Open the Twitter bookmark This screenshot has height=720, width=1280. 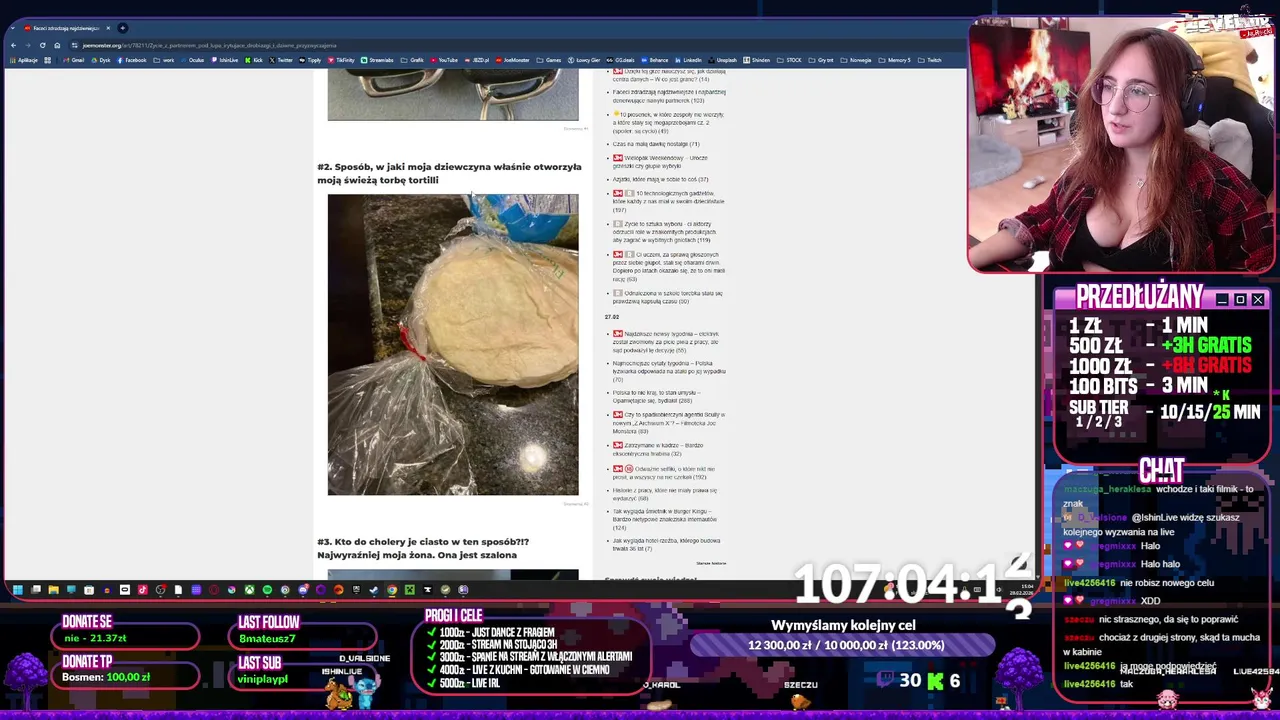(281, 60)
